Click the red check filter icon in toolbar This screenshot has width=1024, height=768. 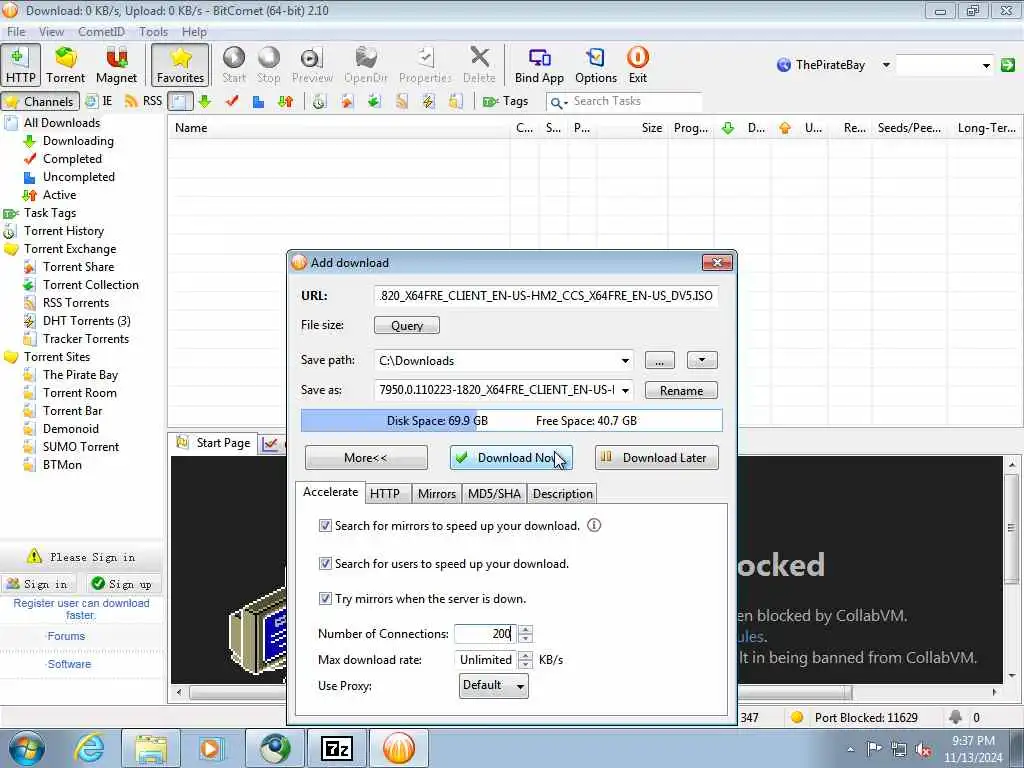pos(232,101)
